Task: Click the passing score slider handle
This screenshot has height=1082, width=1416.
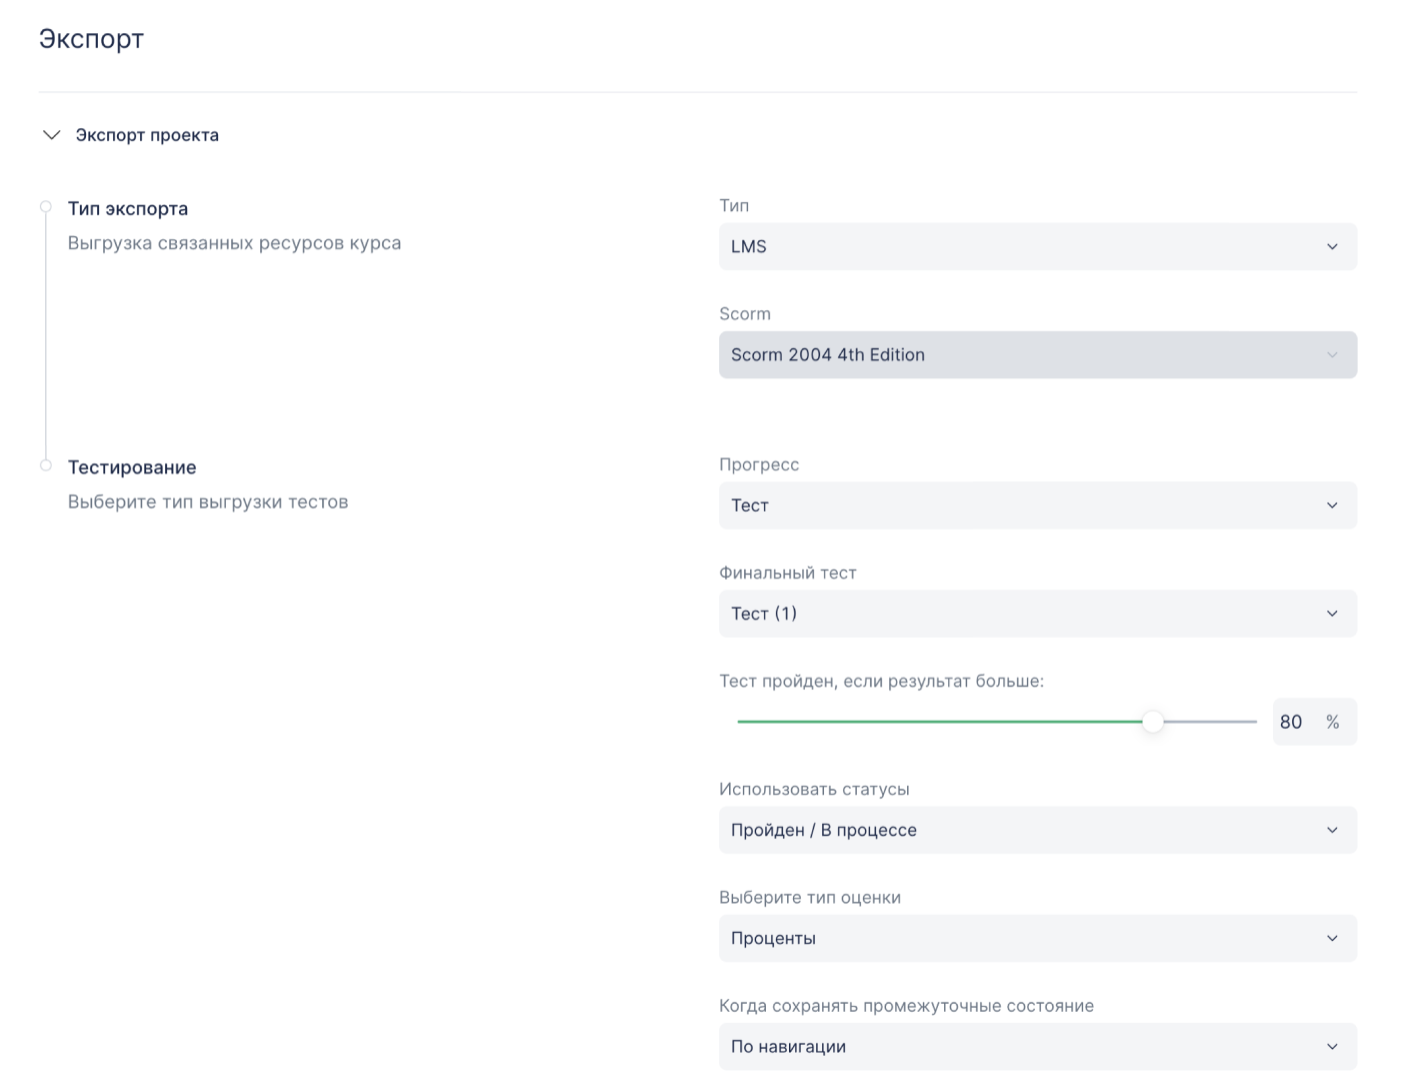Action: pyautogui.click(x=1153, y=722)
